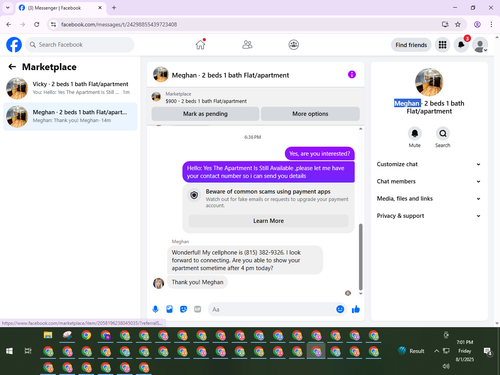Open the account profile avatar menu
Viewport: 500px width, 375px height.
point(480,45)
